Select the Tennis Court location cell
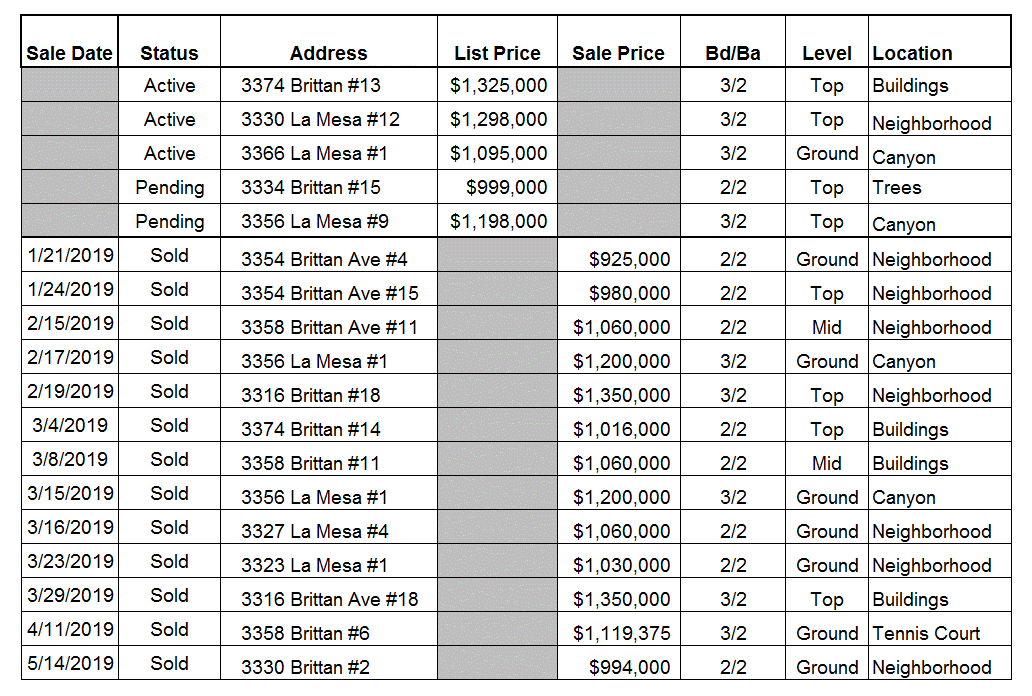 point(926,634)
